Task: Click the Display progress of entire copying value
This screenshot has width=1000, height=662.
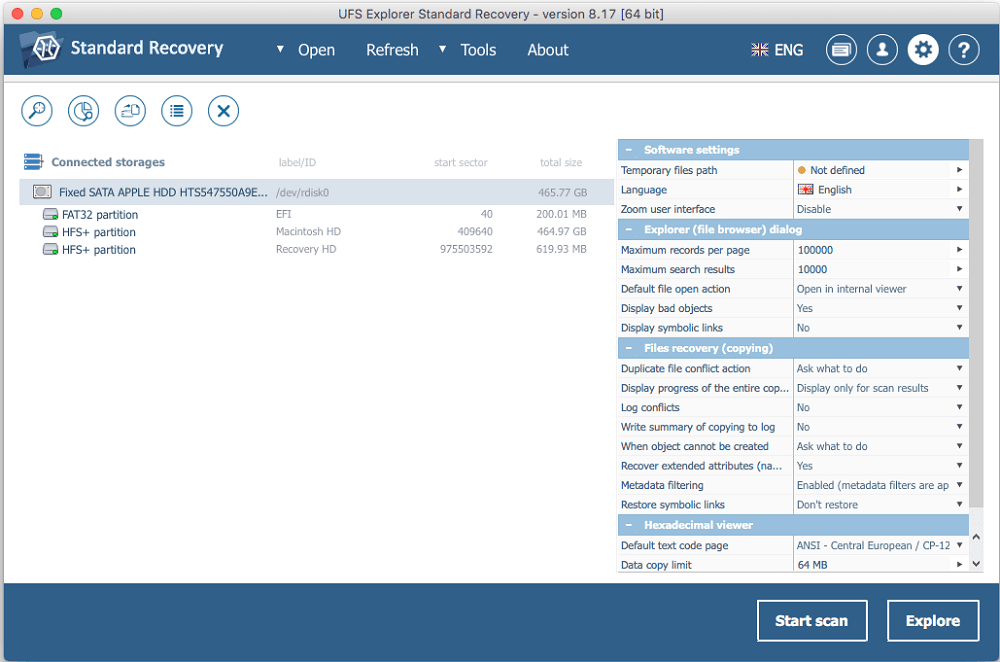Action: coord(863,388)
